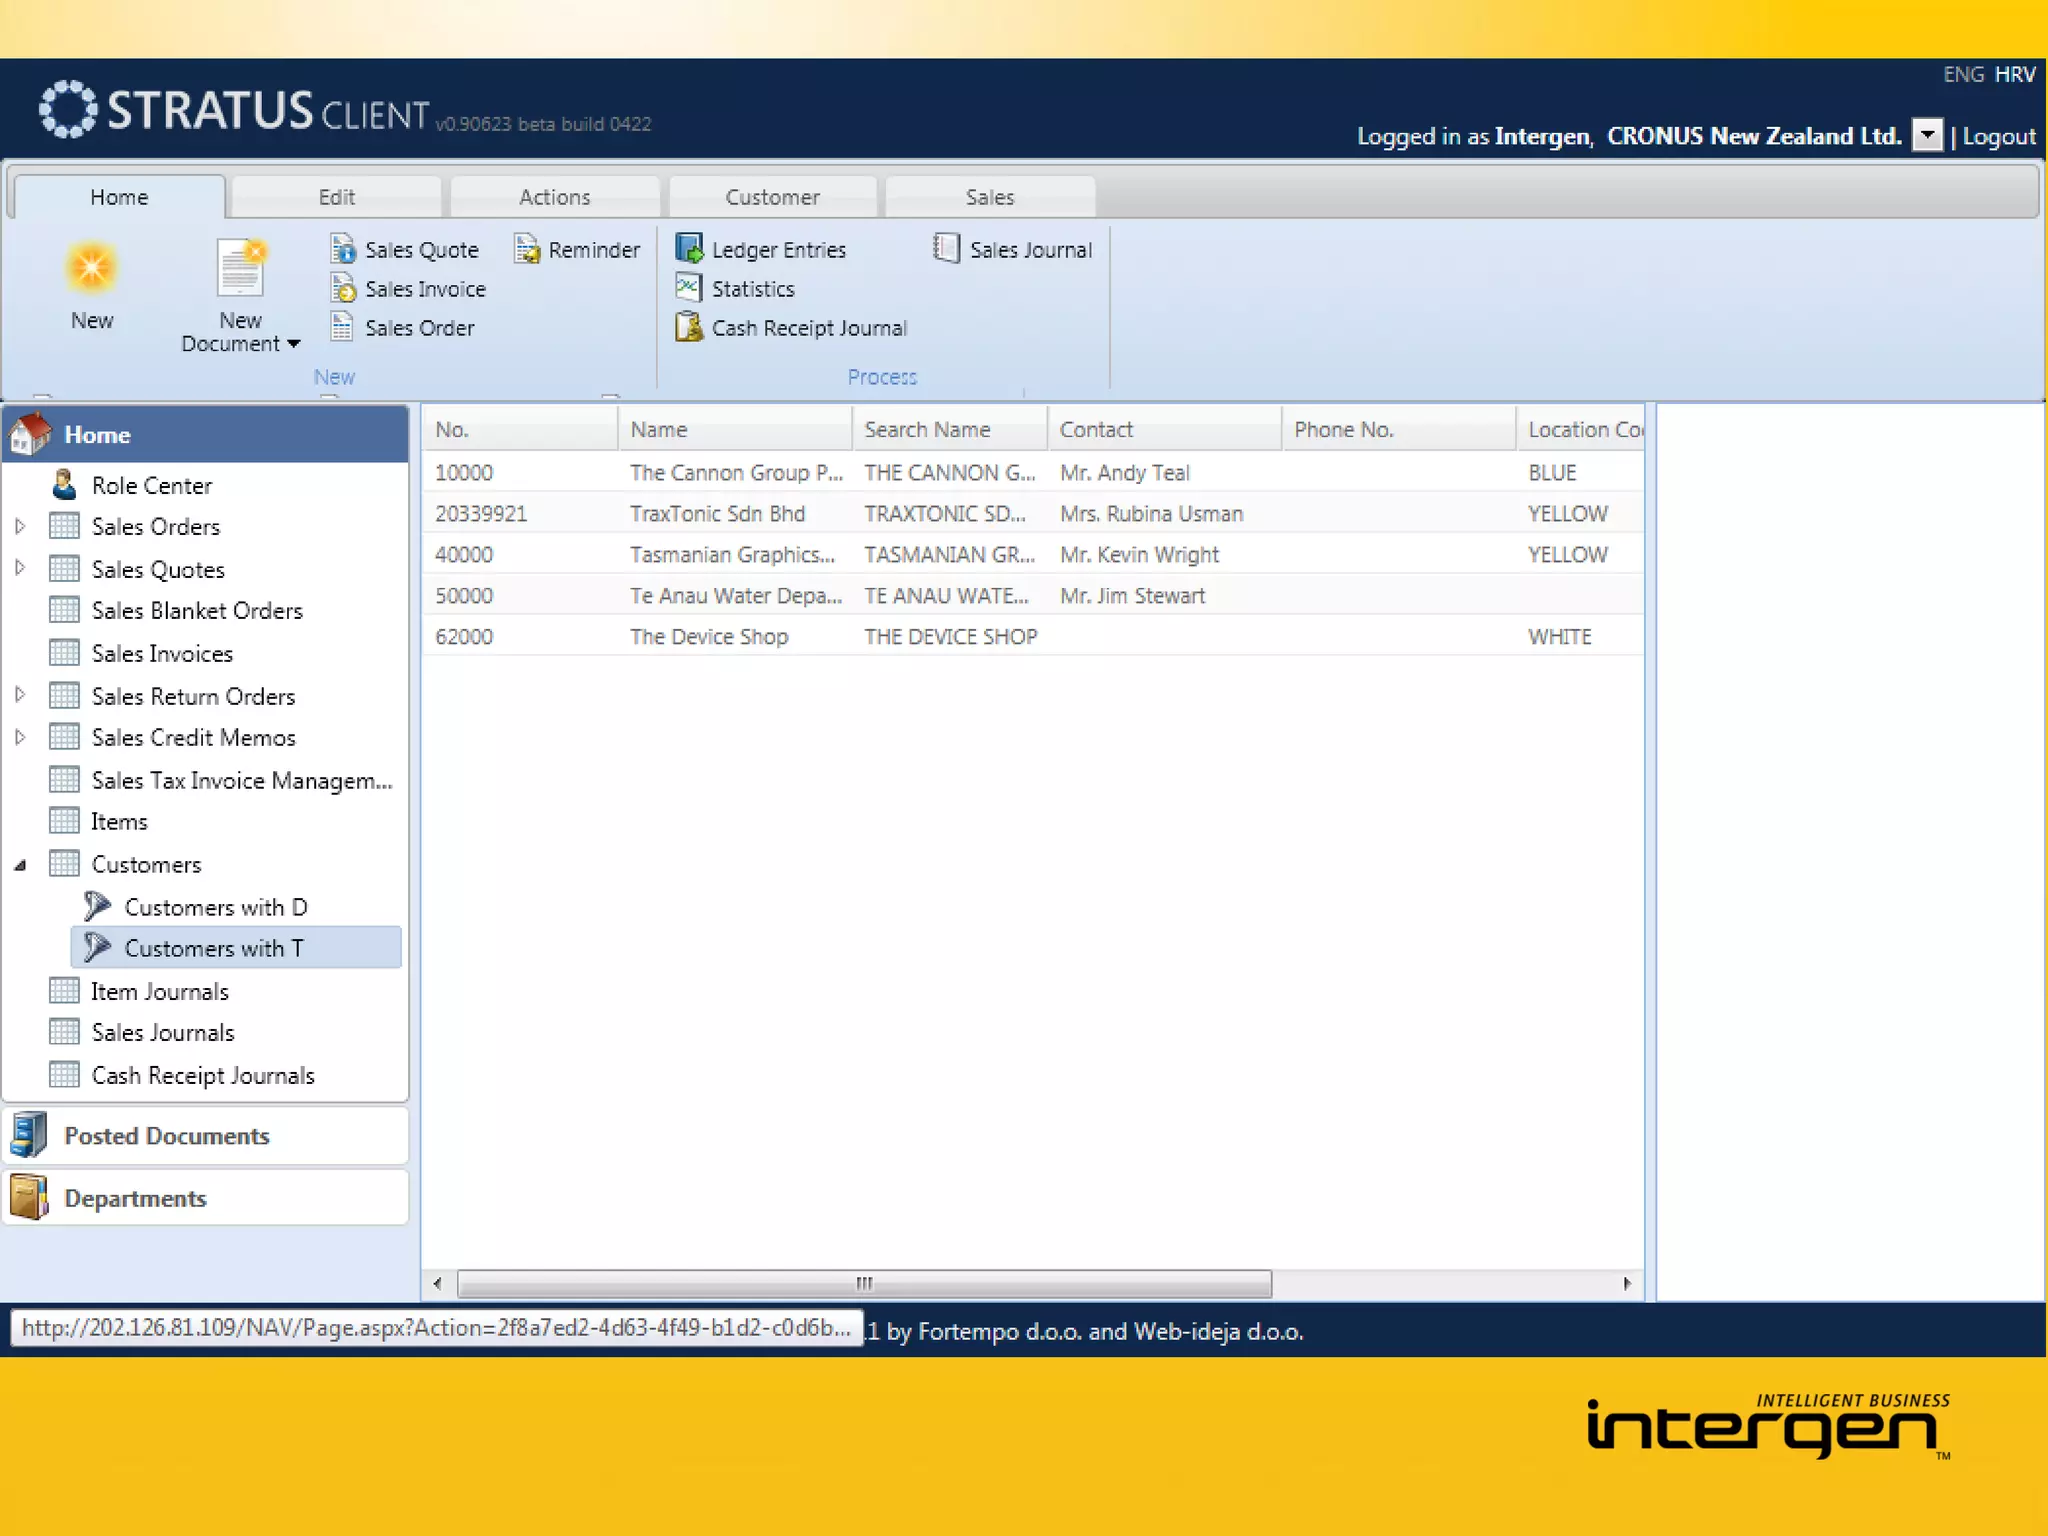Create a Sales Quote from ribbon
This screenshot has width=2048, height=1536.
[x=405, y=249]
